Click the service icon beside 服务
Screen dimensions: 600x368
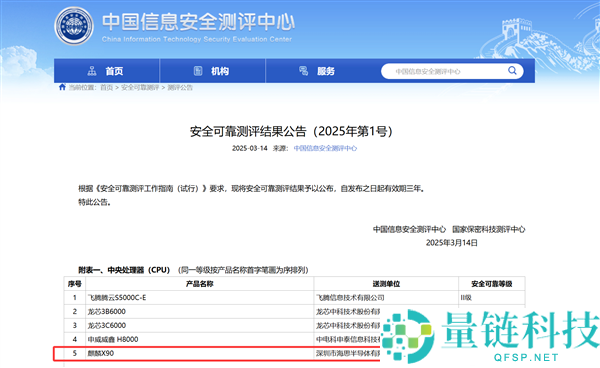click(x=303, y=71)
